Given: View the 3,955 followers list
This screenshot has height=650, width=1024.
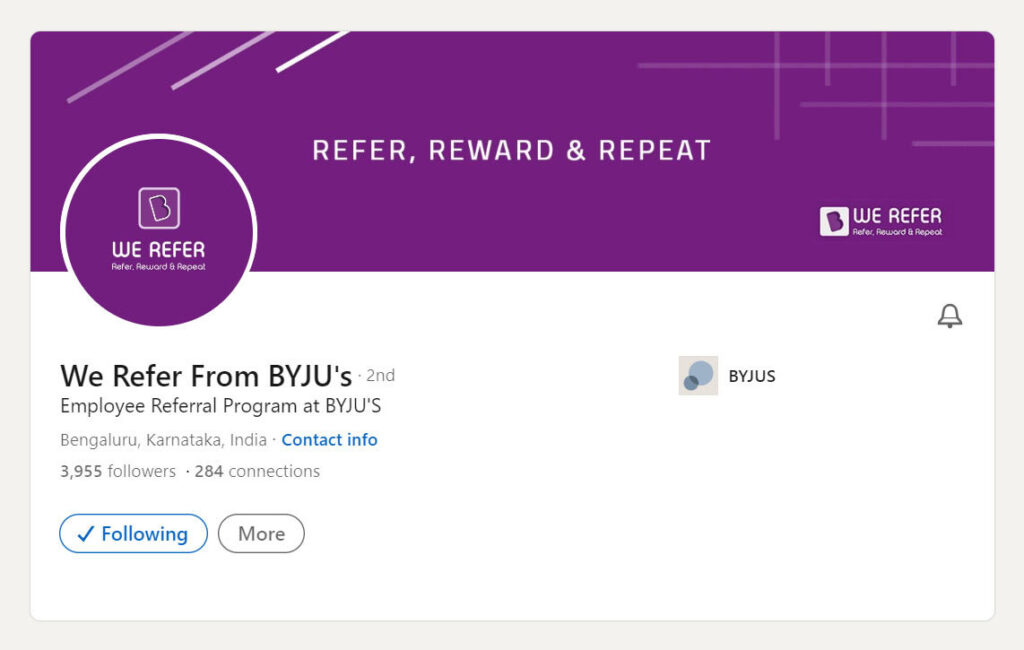Looking at the screenshot, I should point(118,471).
